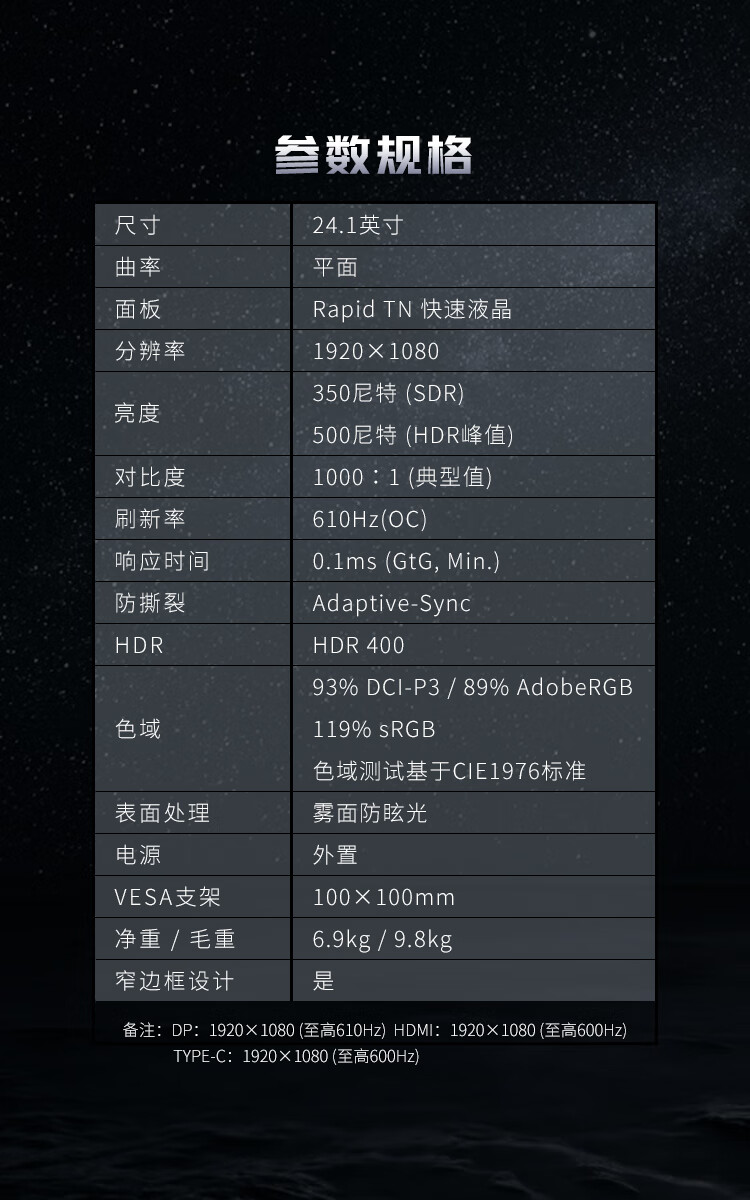
Task: Select the Rapid TN 快速液晶 panel value
Action: pos(412,310)
